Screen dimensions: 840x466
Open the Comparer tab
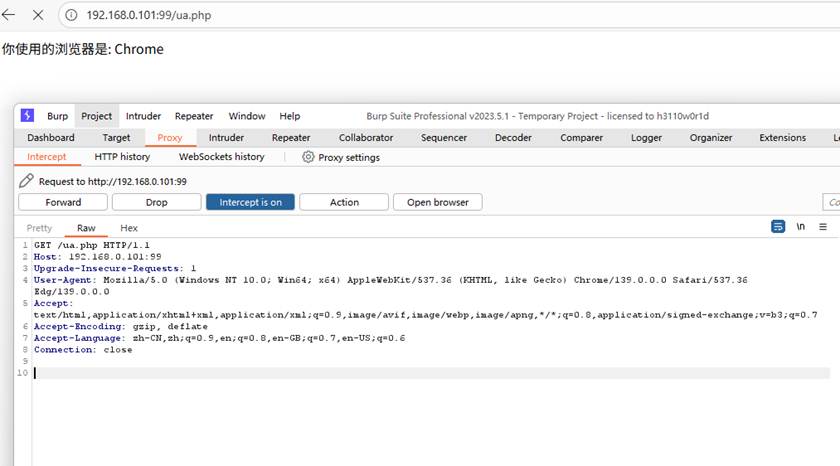581,138
